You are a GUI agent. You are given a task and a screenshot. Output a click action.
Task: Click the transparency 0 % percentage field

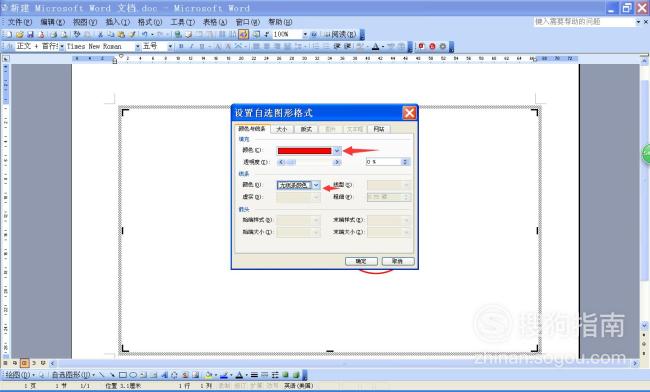pos(384,162)
